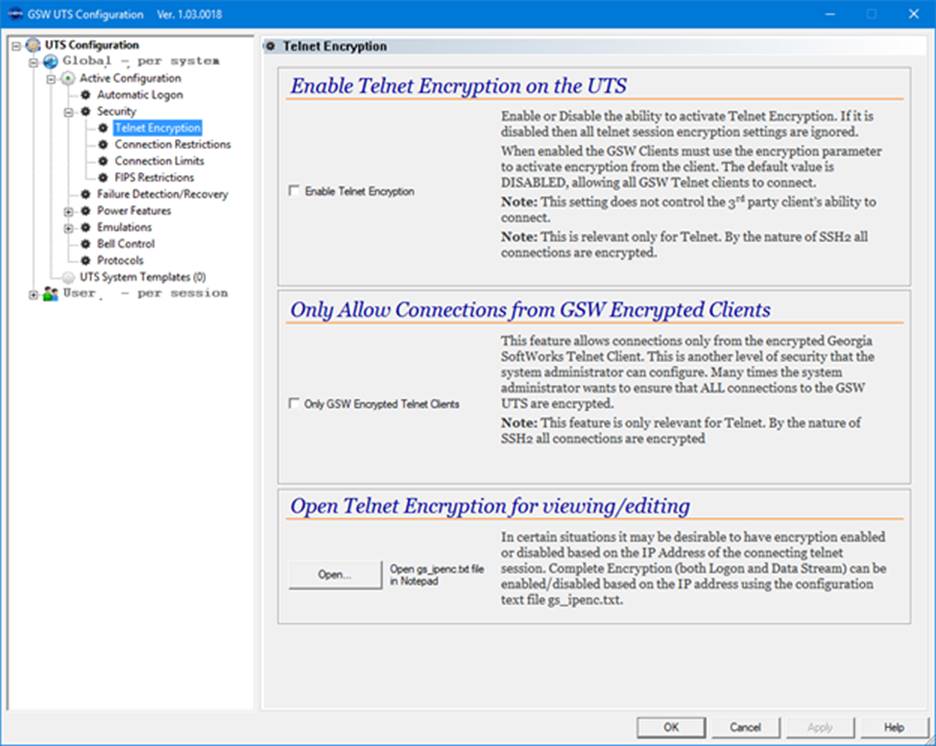Open Connection Limits settings
Viewport: 936px width, 746px height.
[x=159, y=161]
